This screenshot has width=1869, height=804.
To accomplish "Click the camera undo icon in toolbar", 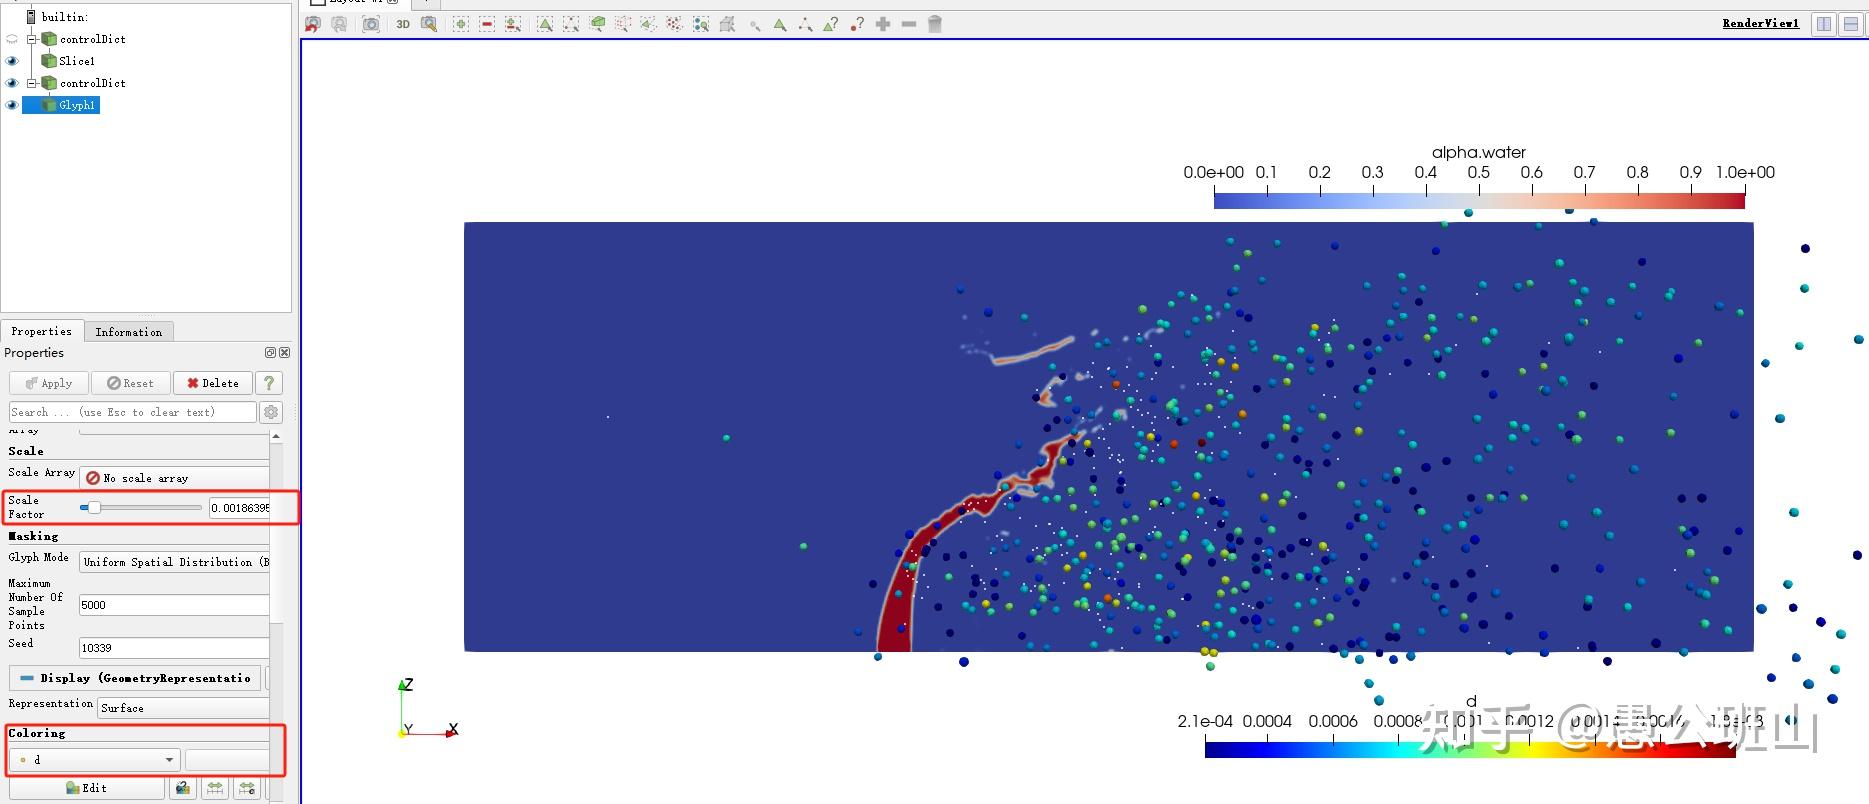I will (x=313, y=24).
